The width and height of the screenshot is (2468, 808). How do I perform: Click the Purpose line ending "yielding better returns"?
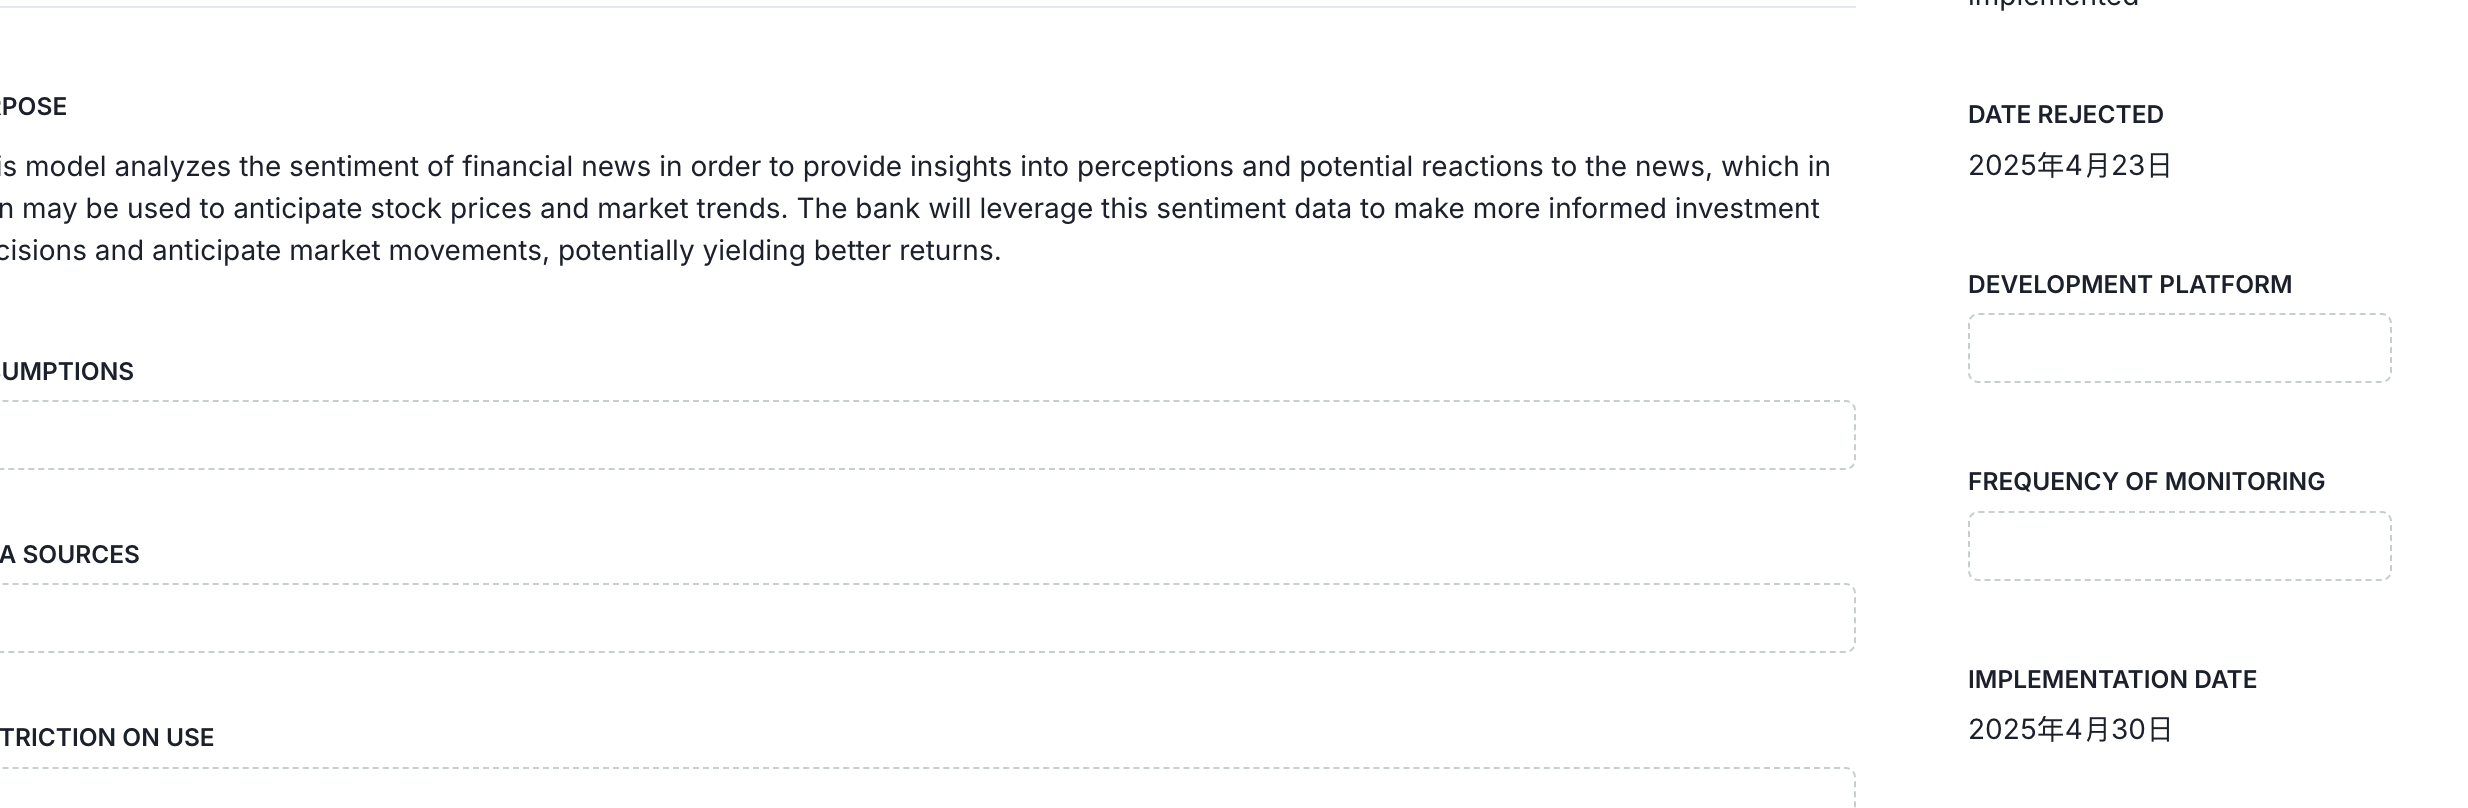click(500, 250)
